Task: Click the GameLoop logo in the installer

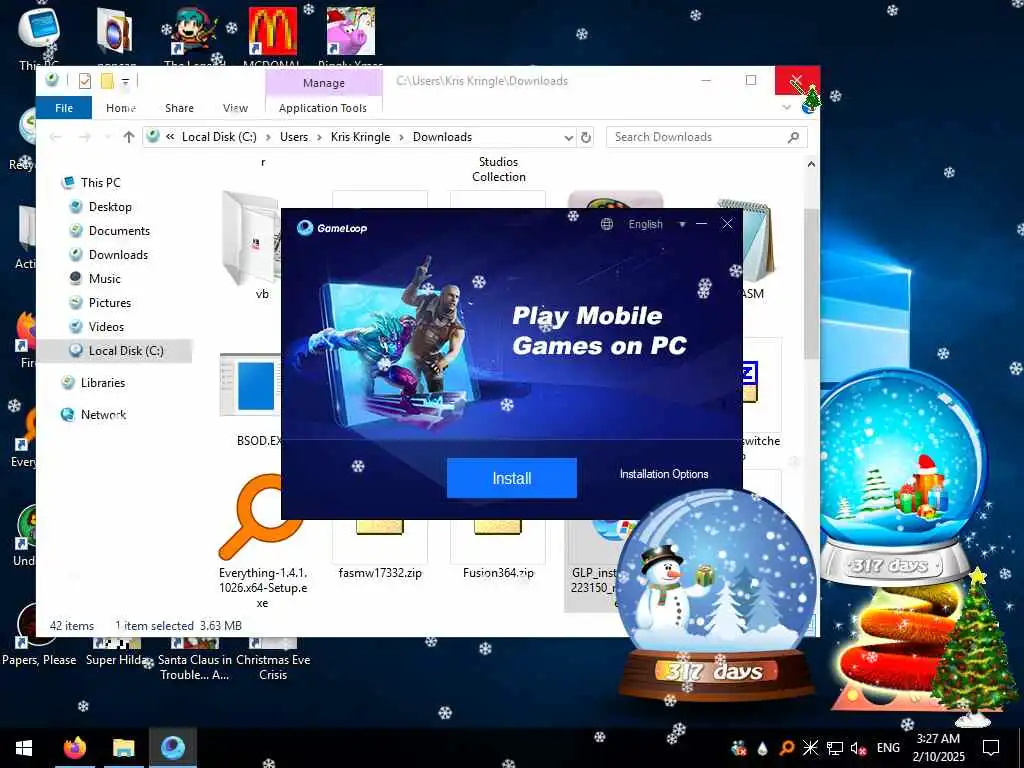Action: 332,228
